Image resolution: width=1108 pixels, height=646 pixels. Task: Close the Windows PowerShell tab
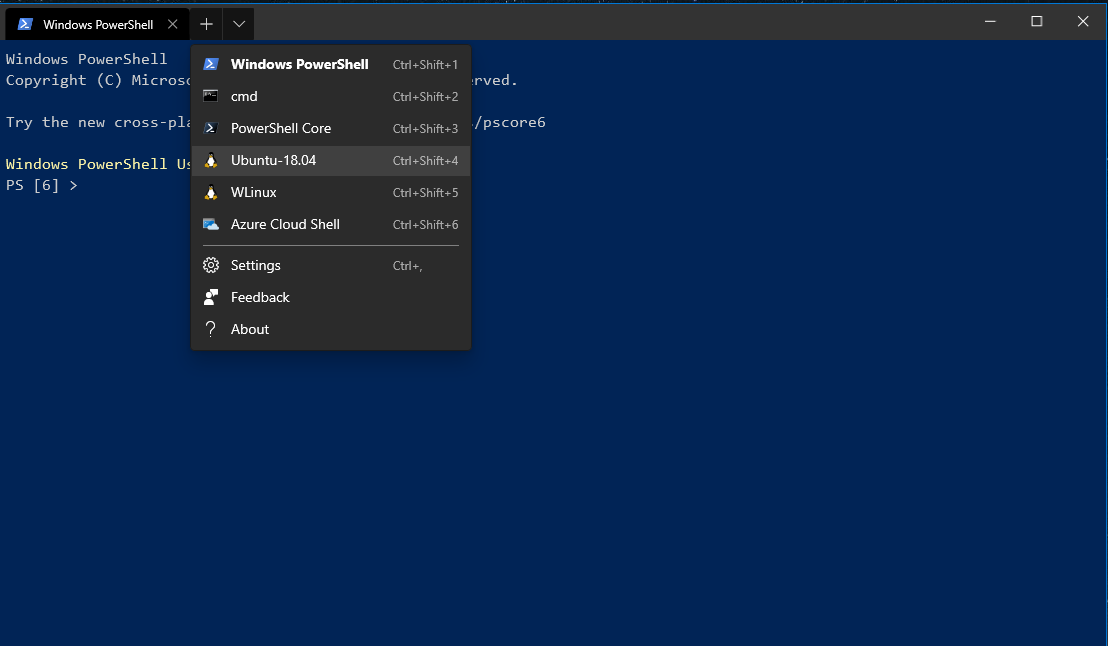[172, 24]
